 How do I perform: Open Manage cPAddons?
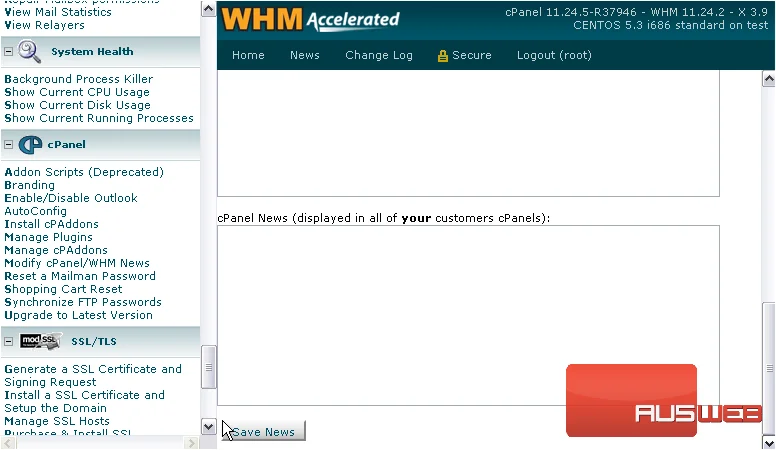[55, 250]
